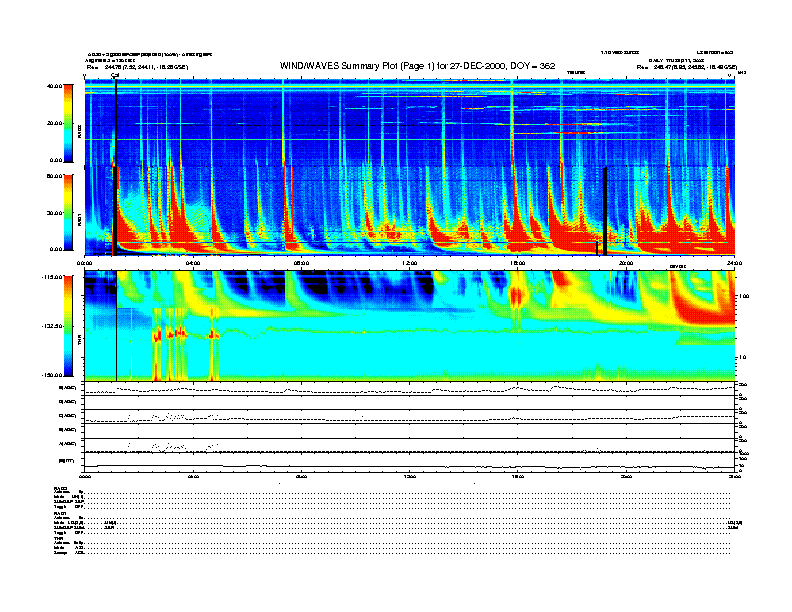The height and width of the screenshot is (612, 792).
Task: Select the -150.00 color scale label
Action: [52, 375]
